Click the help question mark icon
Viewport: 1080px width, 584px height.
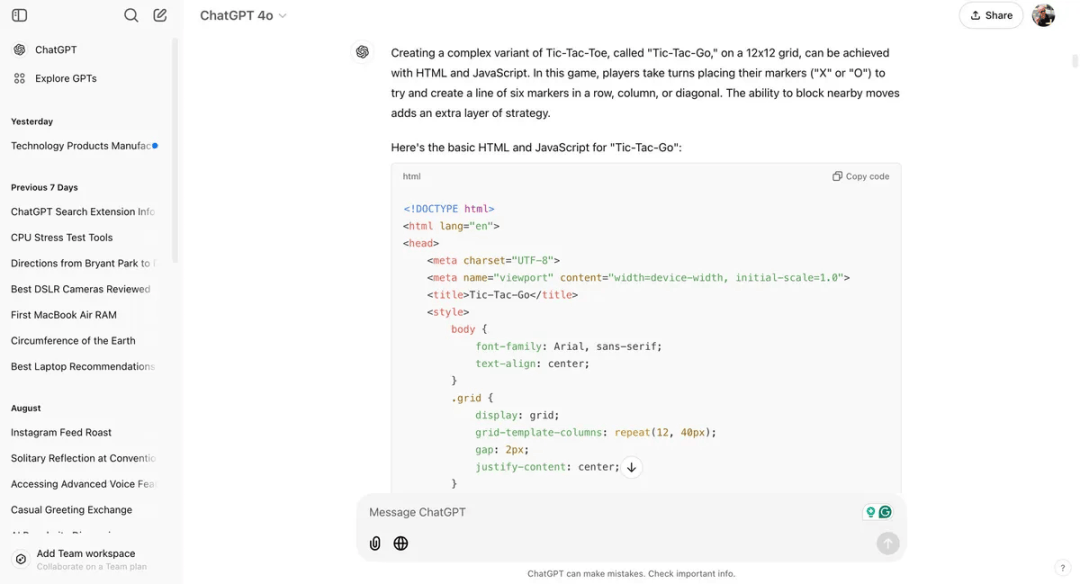coord(1063,568)
